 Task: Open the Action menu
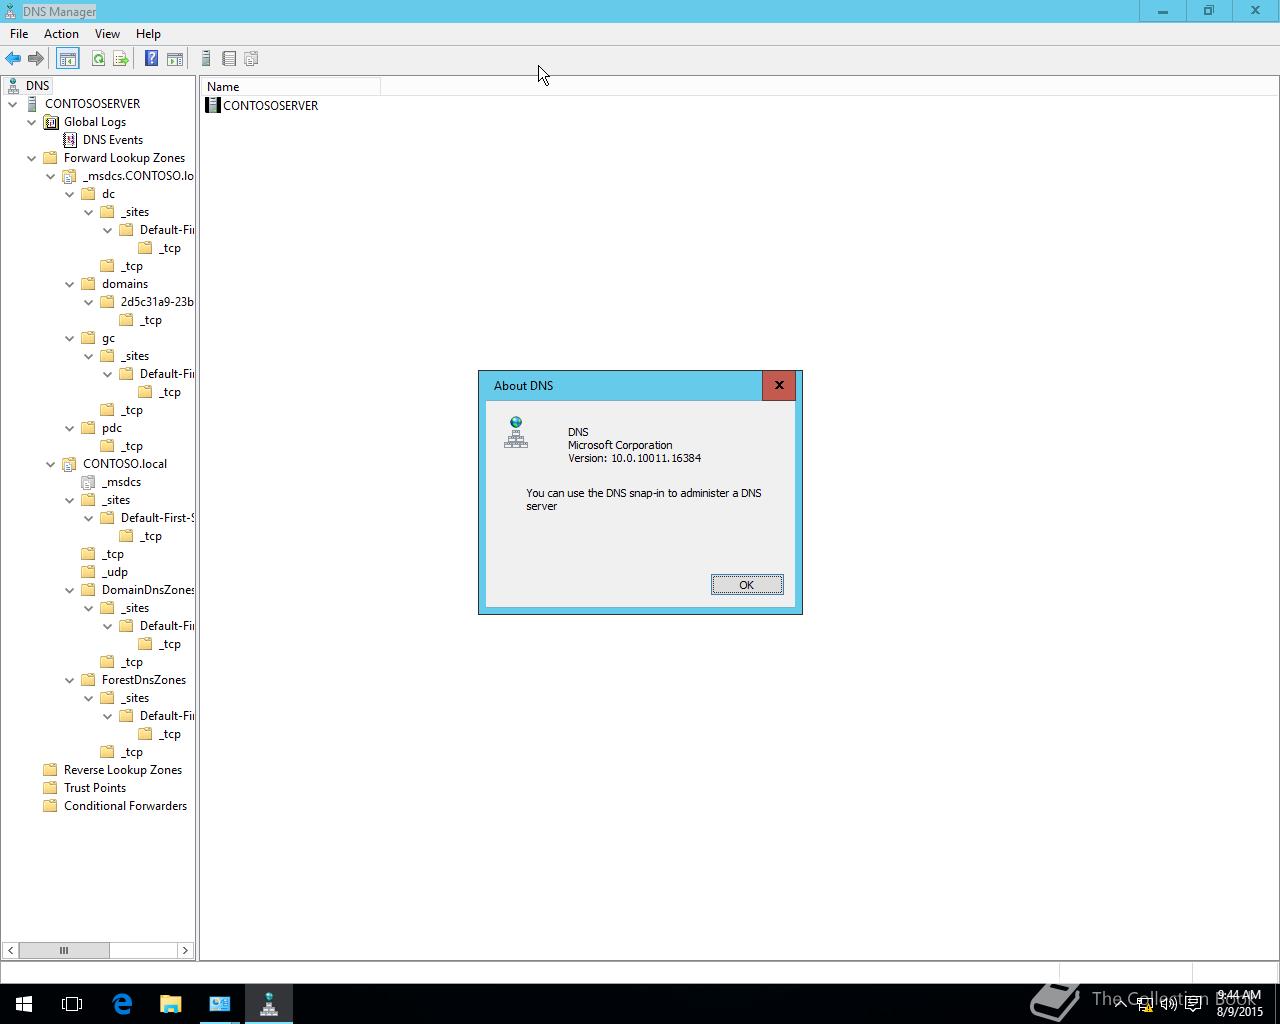61,34
